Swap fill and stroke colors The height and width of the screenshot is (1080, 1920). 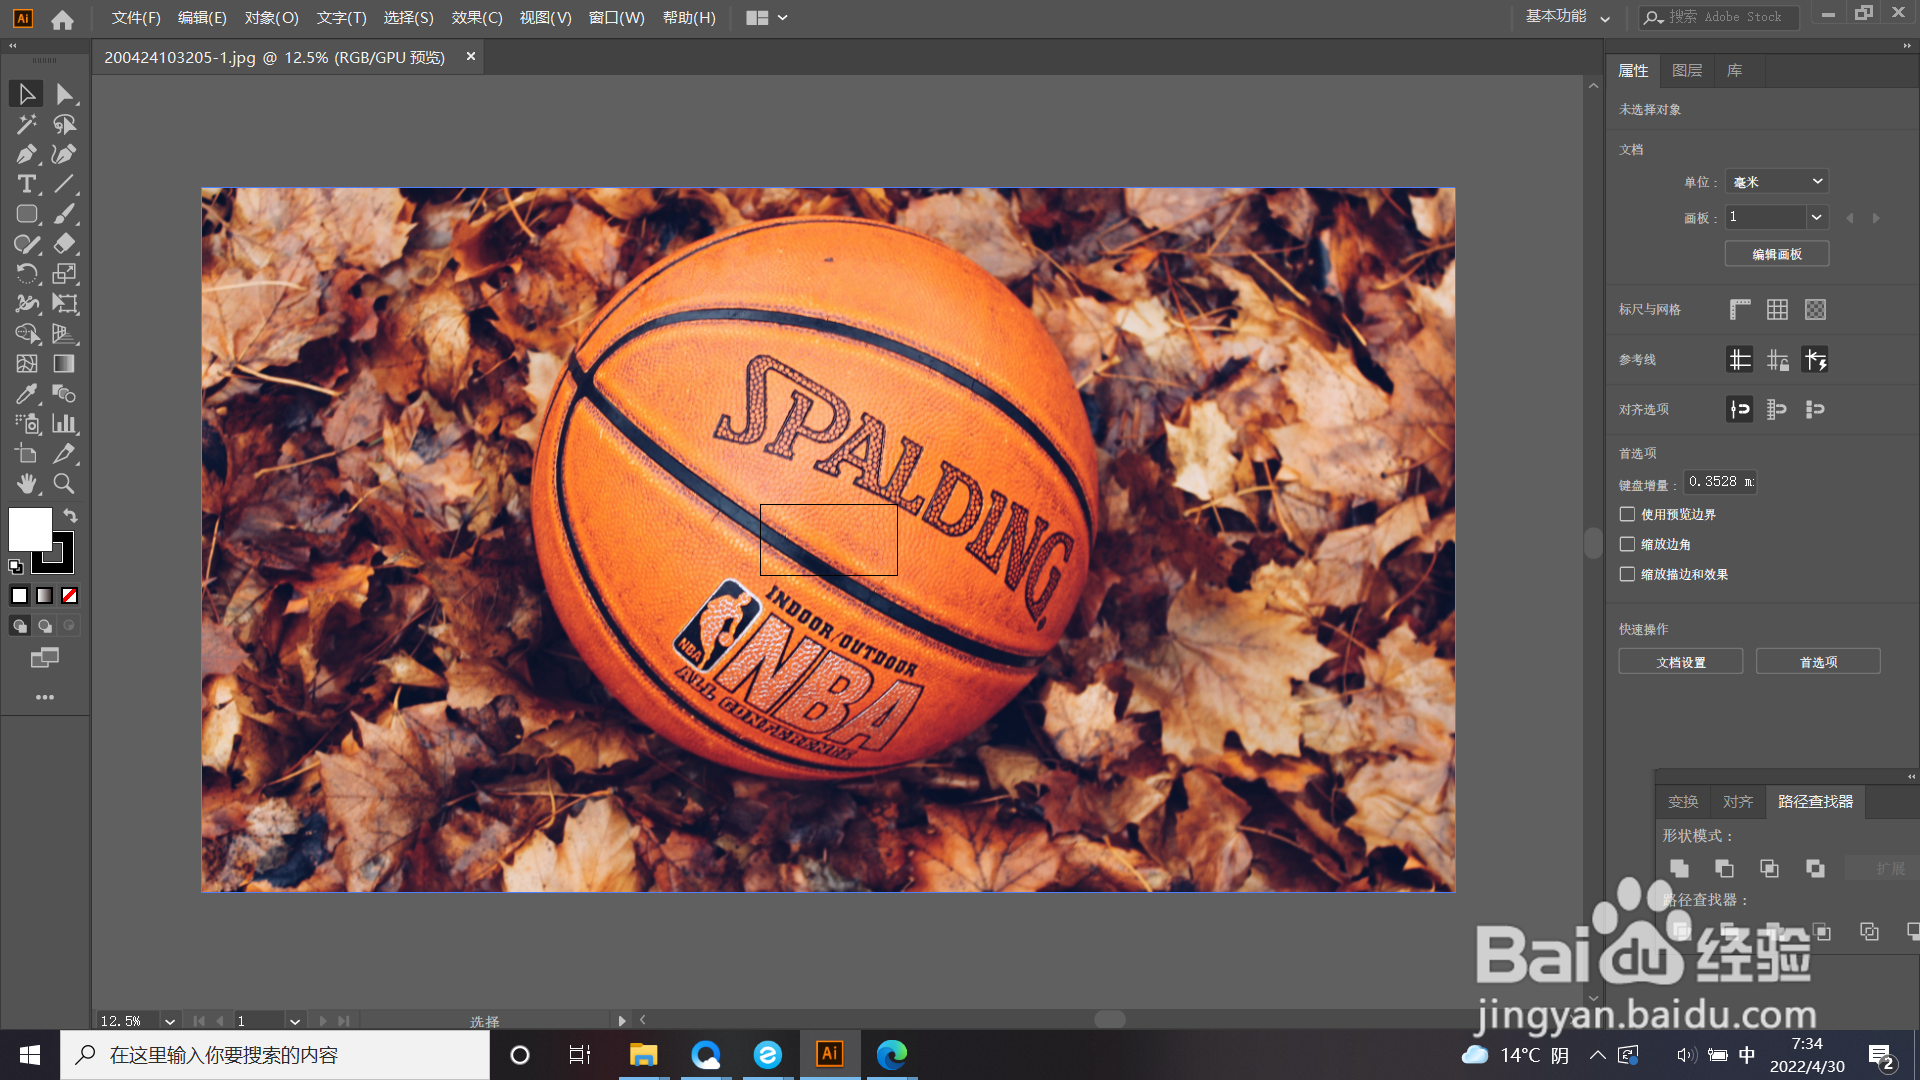click(x=71, y=516)
